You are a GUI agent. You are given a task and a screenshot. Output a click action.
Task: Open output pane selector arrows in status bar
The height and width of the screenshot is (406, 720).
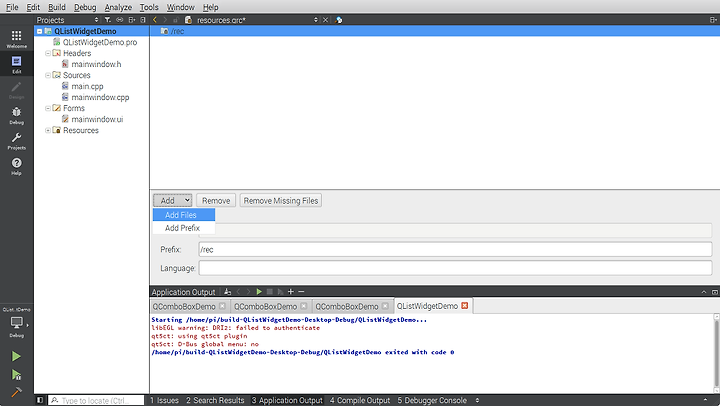click(478, 400)
